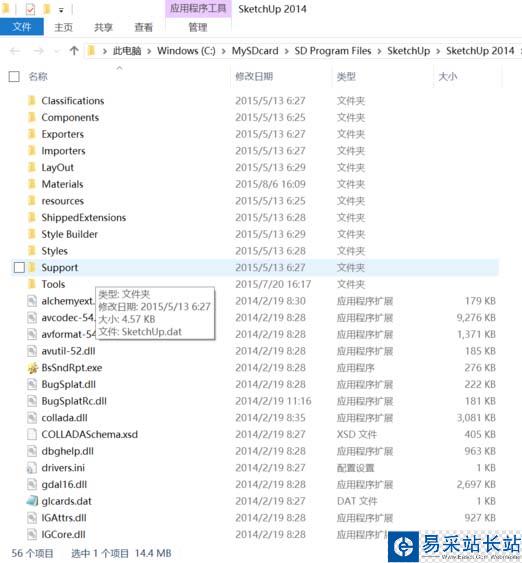Sort by the 类型 column header
Image resolution: width=522 pixels, height=563 pixels.
click(346, 76)
